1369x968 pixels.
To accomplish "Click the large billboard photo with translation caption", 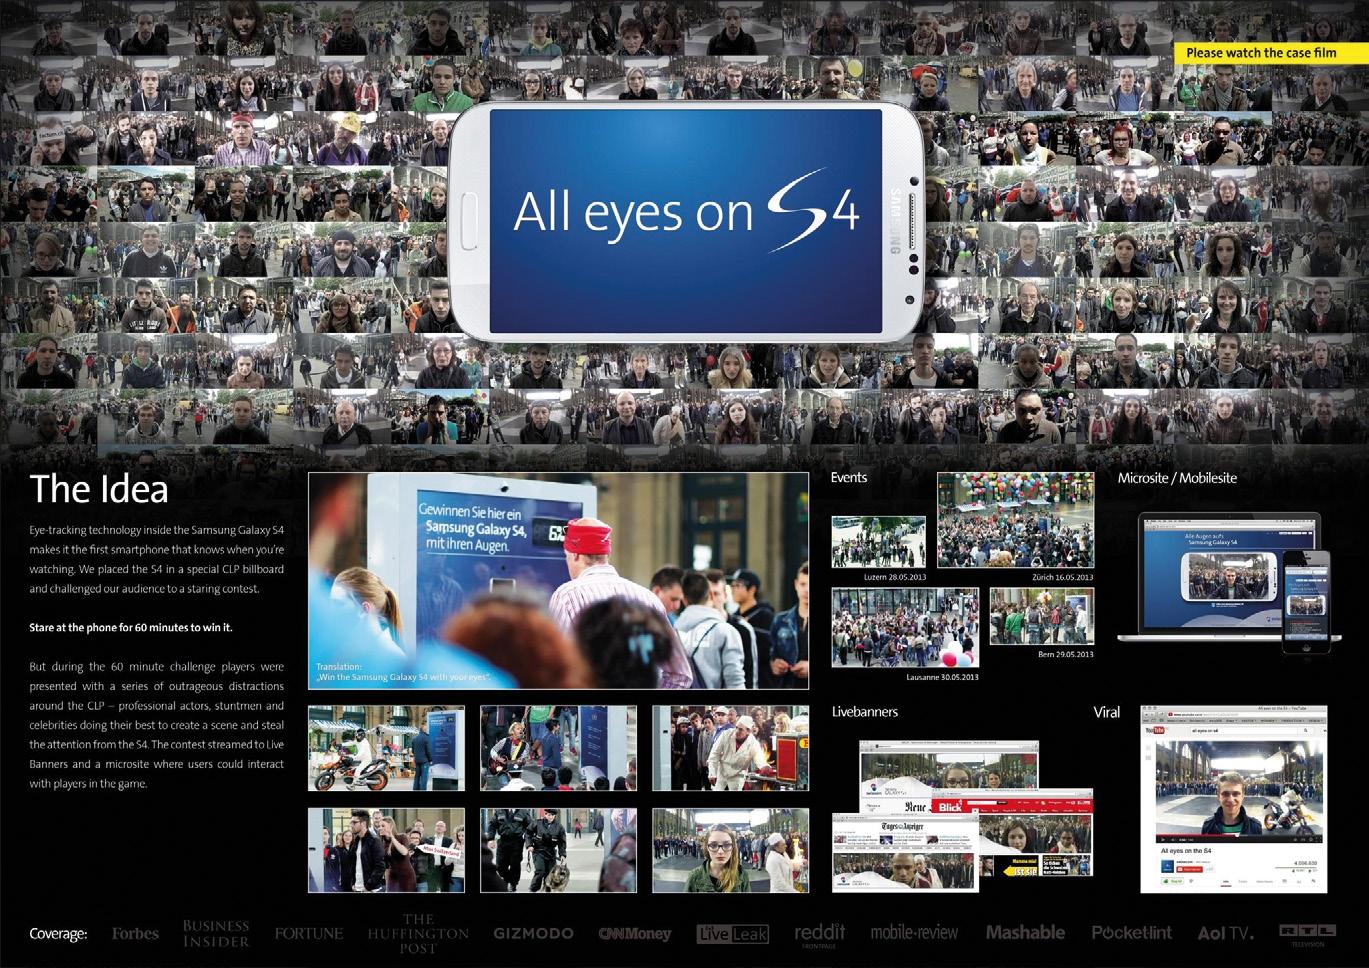I will [558, 581].
